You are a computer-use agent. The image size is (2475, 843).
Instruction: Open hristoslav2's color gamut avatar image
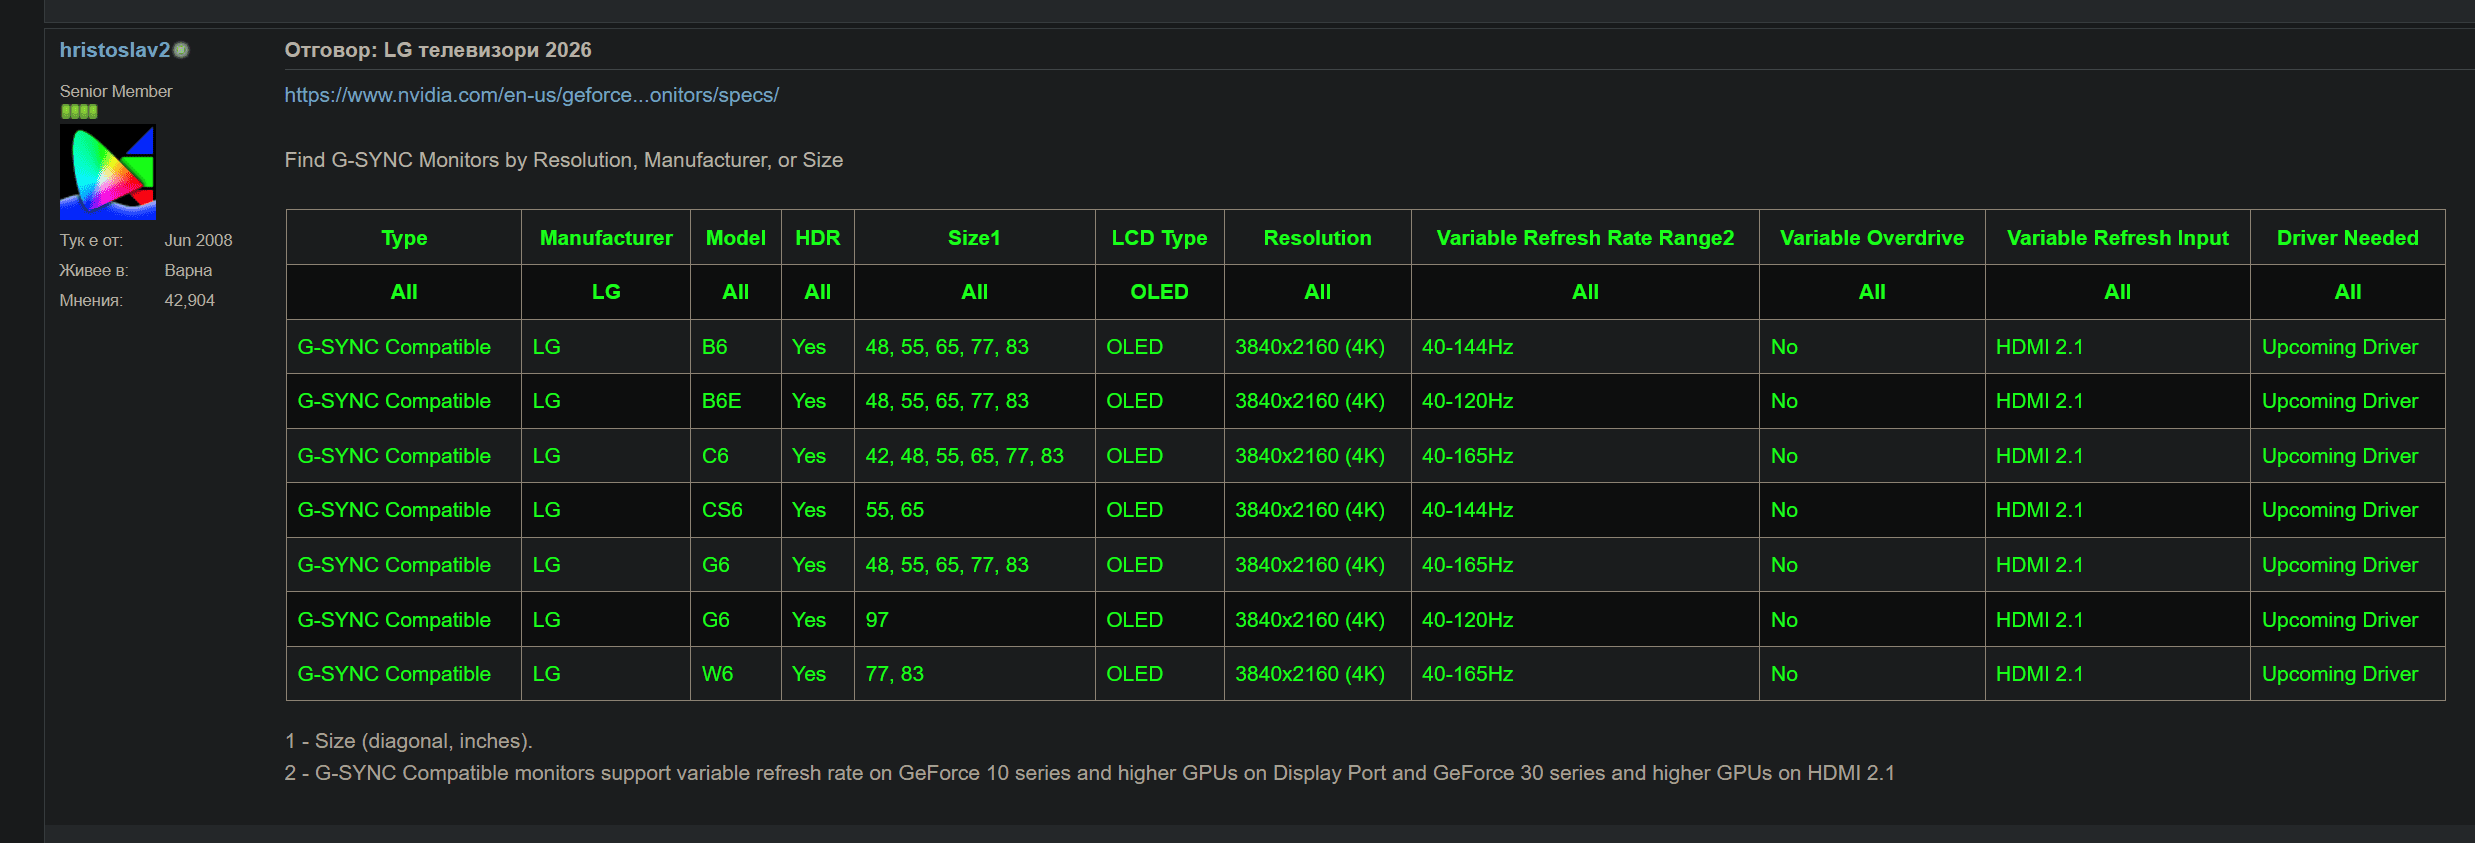pos(108,172)
